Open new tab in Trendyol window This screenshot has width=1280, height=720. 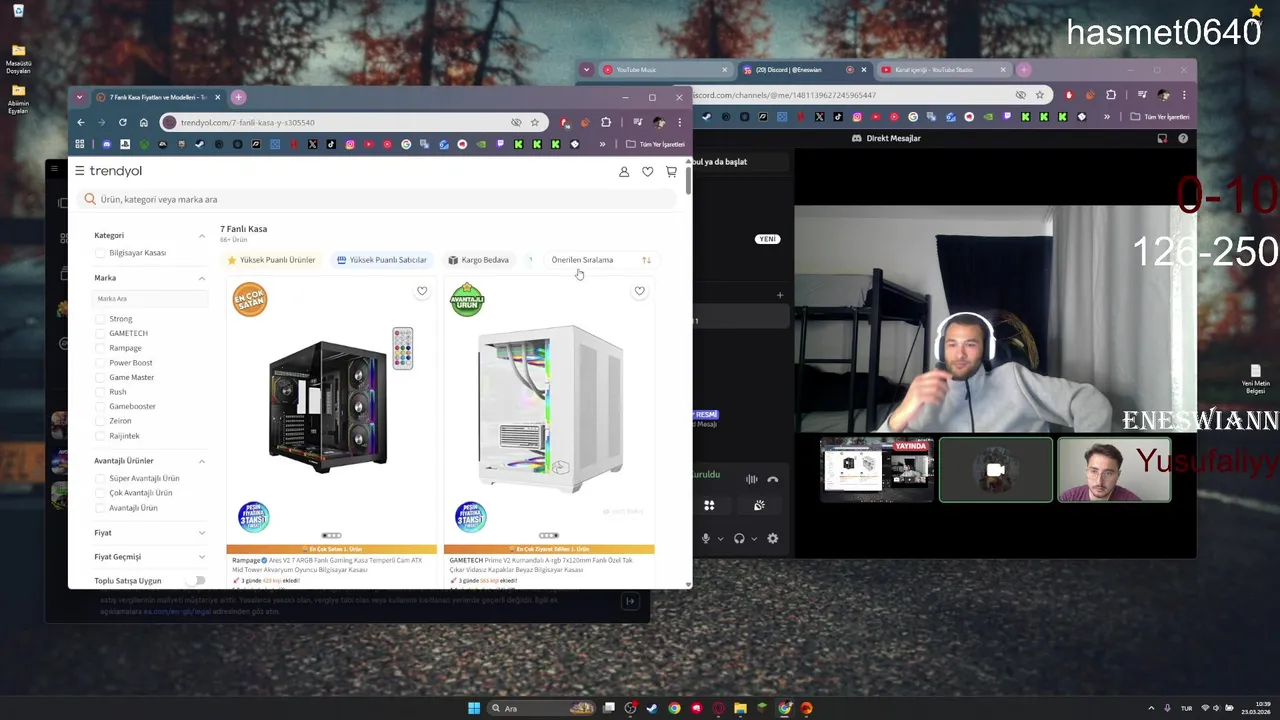(x=238, y=97)
